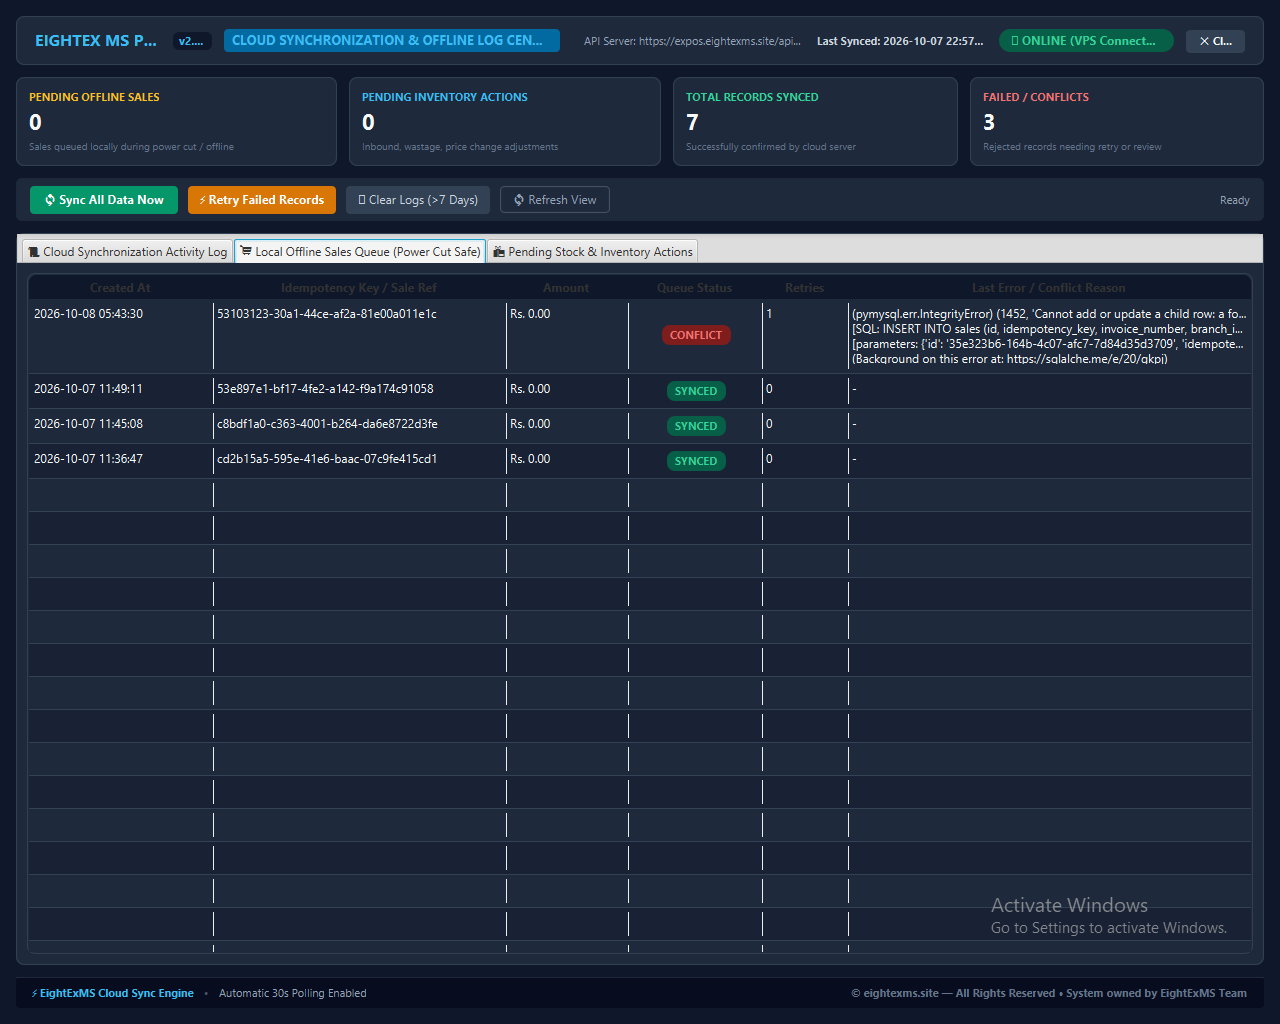1280x1024 pixels.
Task: Select the row created 2026-10-07 11:49:11
Action: 640,391
